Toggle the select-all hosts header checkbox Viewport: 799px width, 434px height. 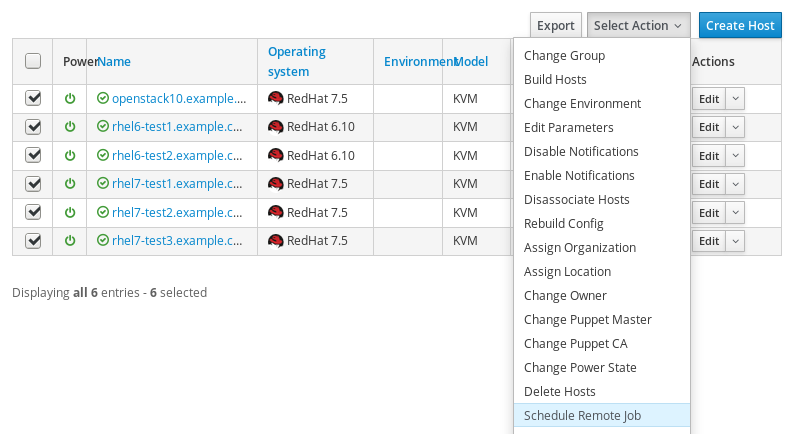click(33, 61)
